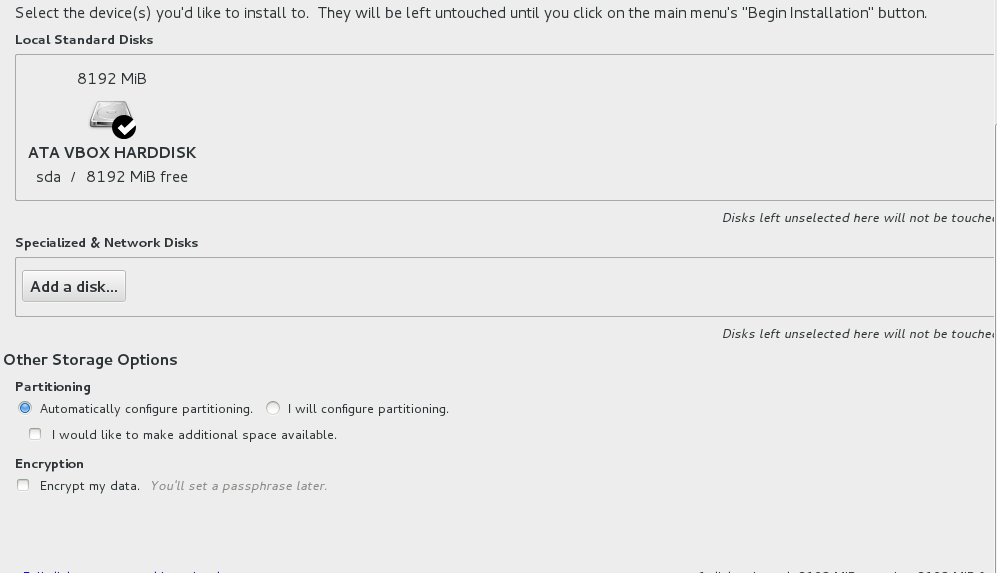Click the Encrypt my data label text
997x573 pixels.
click(90, 486)
